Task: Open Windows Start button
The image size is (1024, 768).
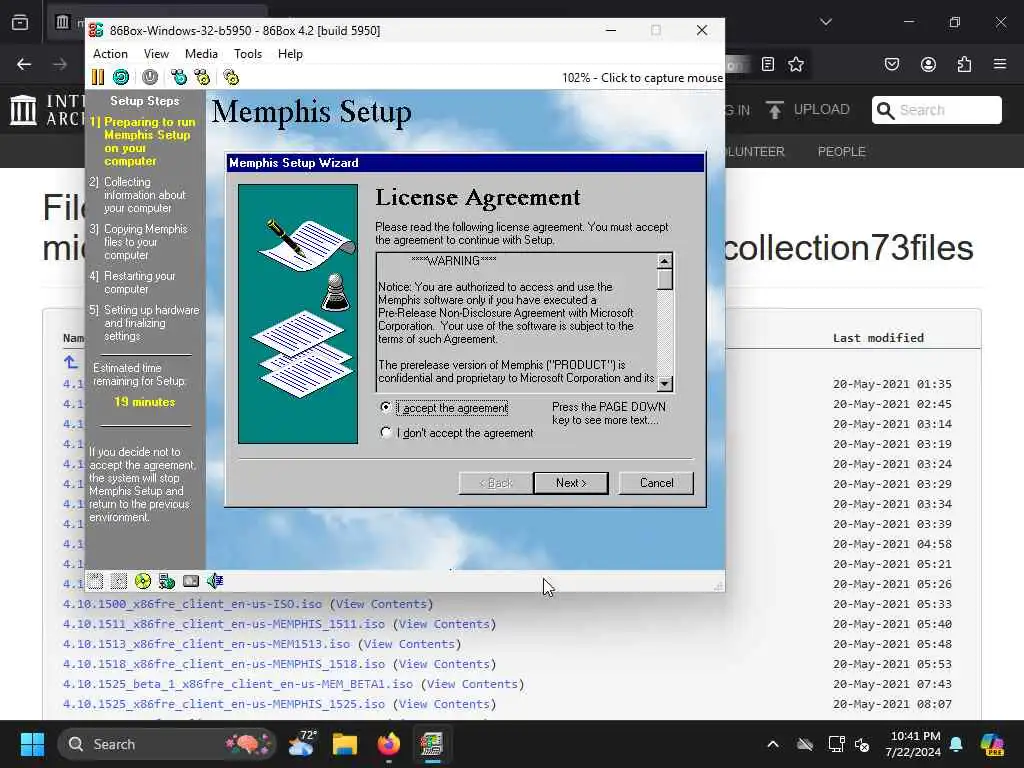Action: [x=32, y=744]
